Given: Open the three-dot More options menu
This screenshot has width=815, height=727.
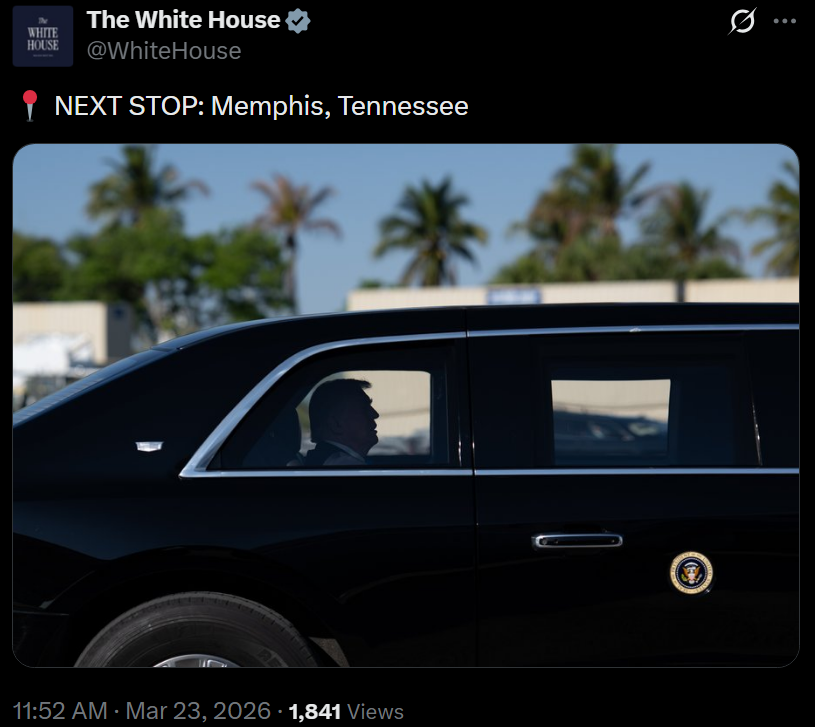Looking at the screenshot, I should click(785, 21).
